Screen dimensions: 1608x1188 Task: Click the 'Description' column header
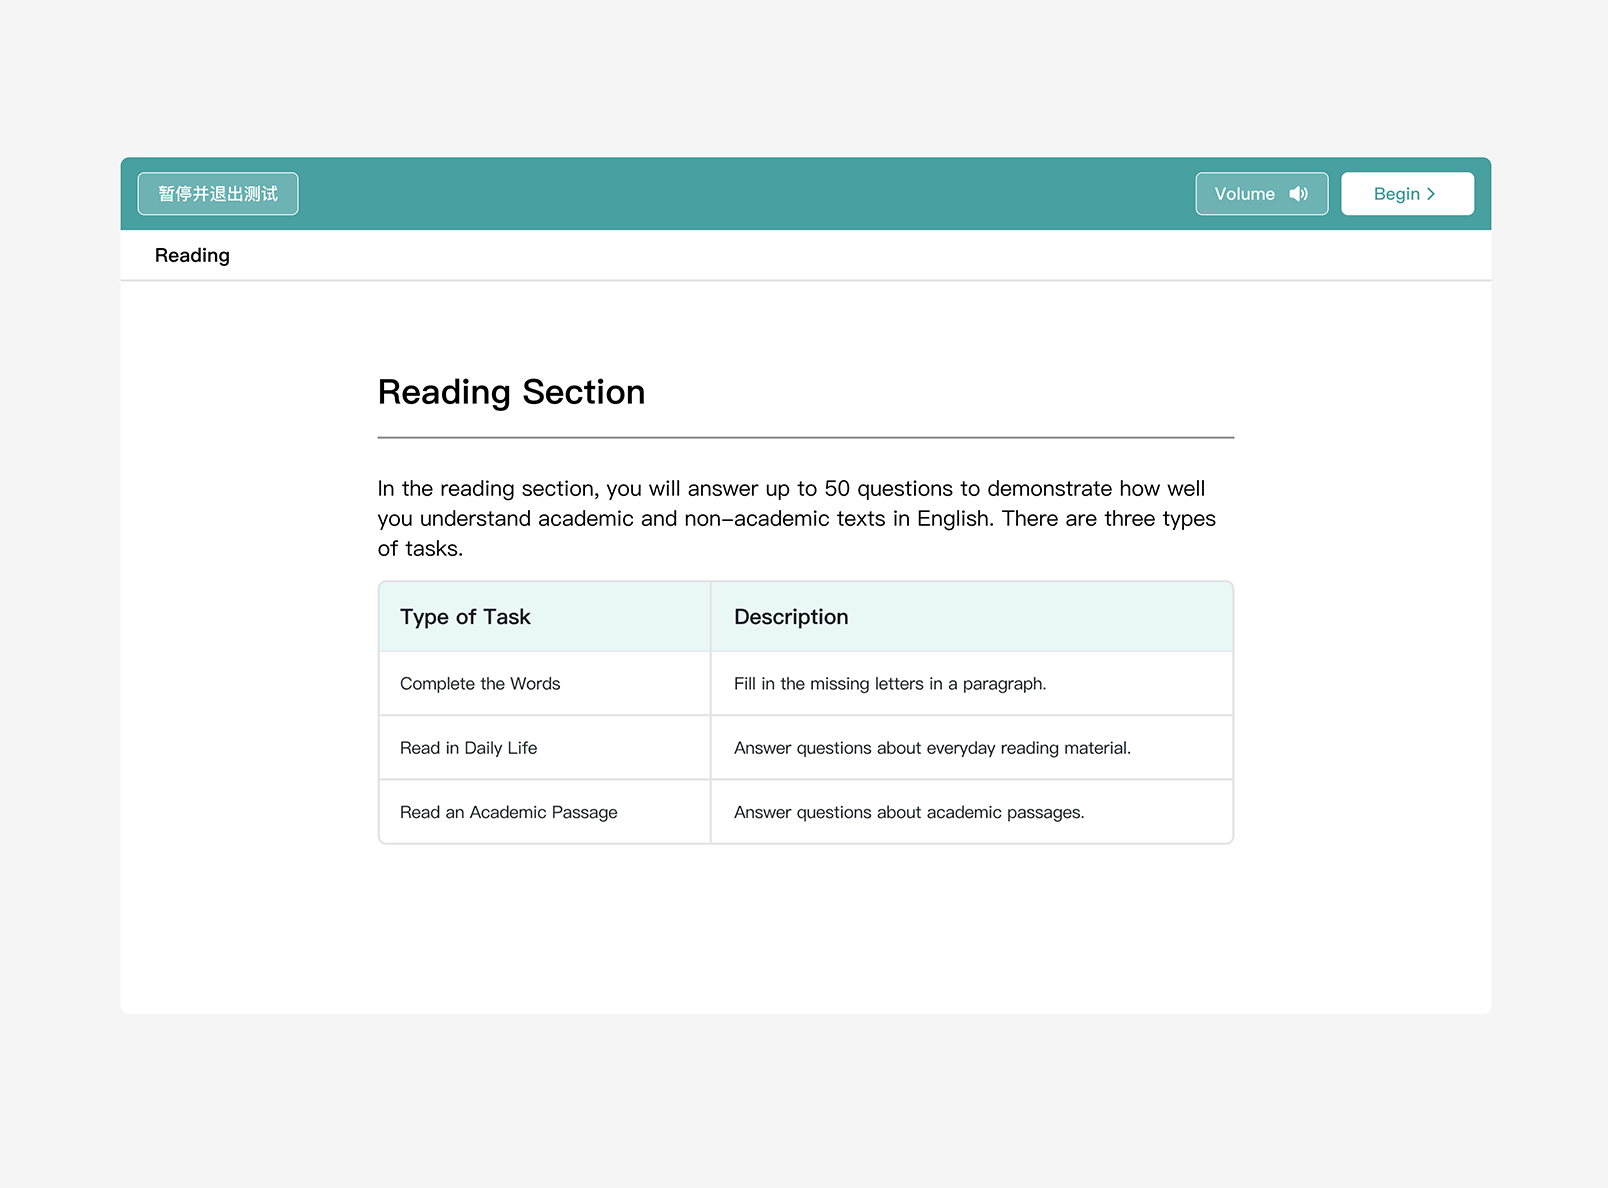click(791, 617)
